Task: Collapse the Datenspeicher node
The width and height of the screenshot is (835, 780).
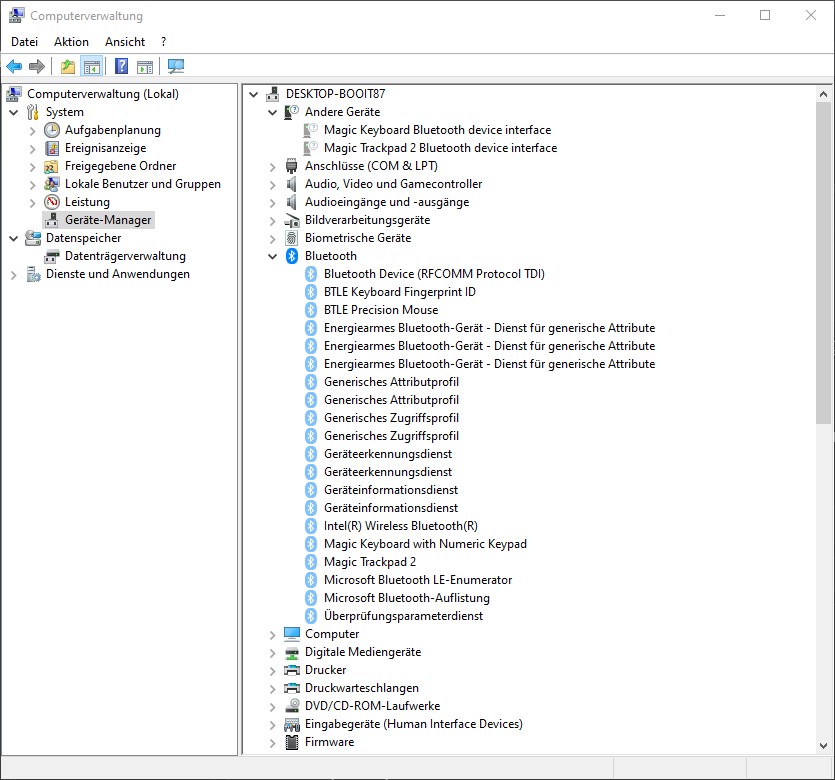Action: click(x=14, y=239)
